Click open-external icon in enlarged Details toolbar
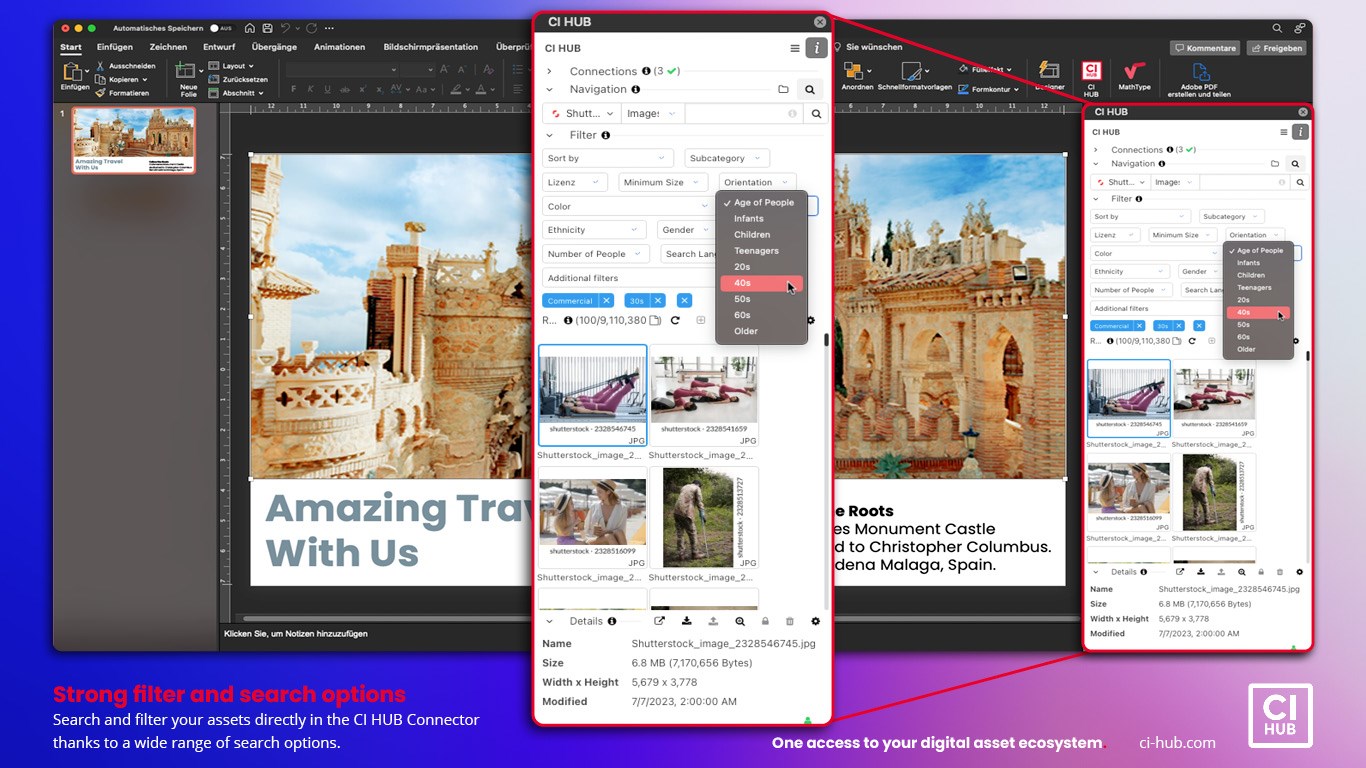The height and width of the screenshot is (768, 1366). pyautogui.click(x=659, y=621)
